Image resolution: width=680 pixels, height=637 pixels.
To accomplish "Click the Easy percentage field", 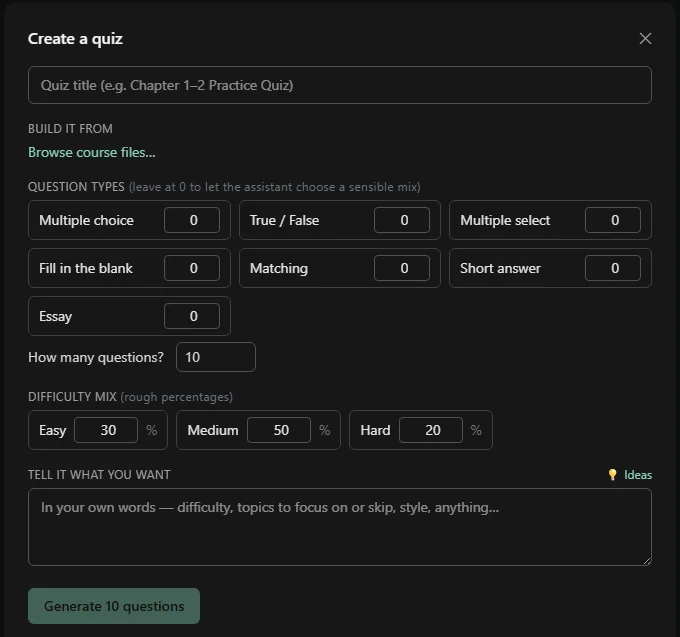I will pos(106,430).
